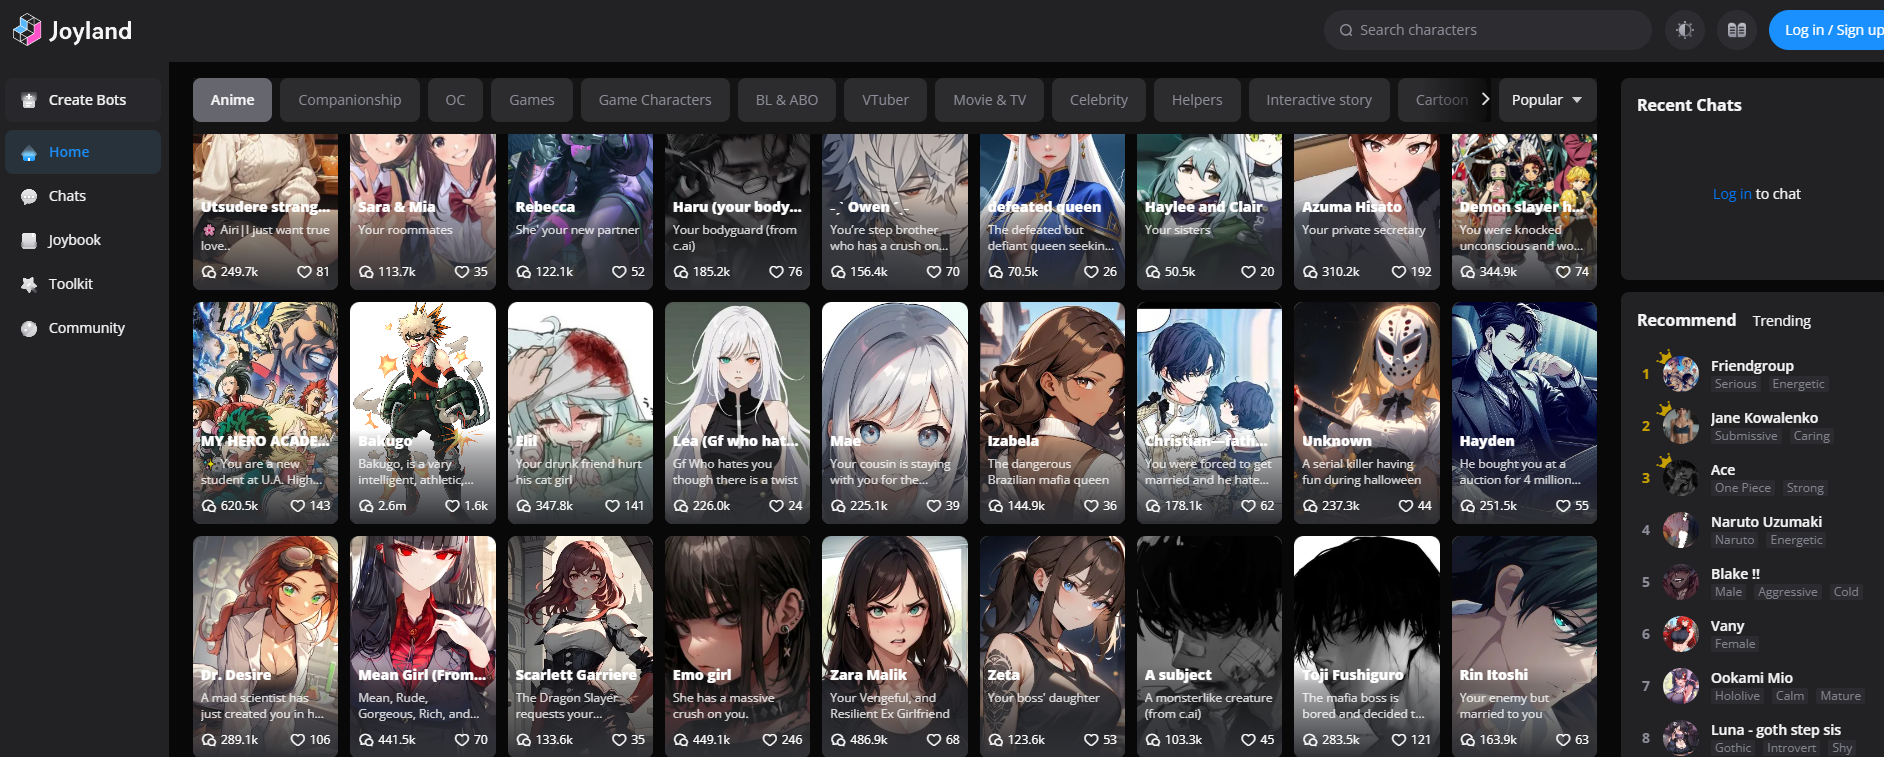
Task: Open the Rin Itoshi character card
Action: [1524, 646]
